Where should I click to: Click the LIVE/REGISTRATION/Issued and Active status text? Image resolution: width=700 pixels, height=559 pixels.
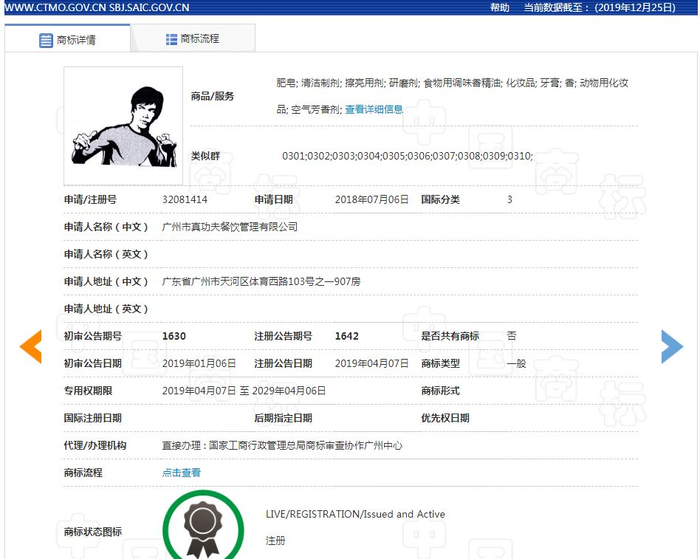tap(355, 514)
